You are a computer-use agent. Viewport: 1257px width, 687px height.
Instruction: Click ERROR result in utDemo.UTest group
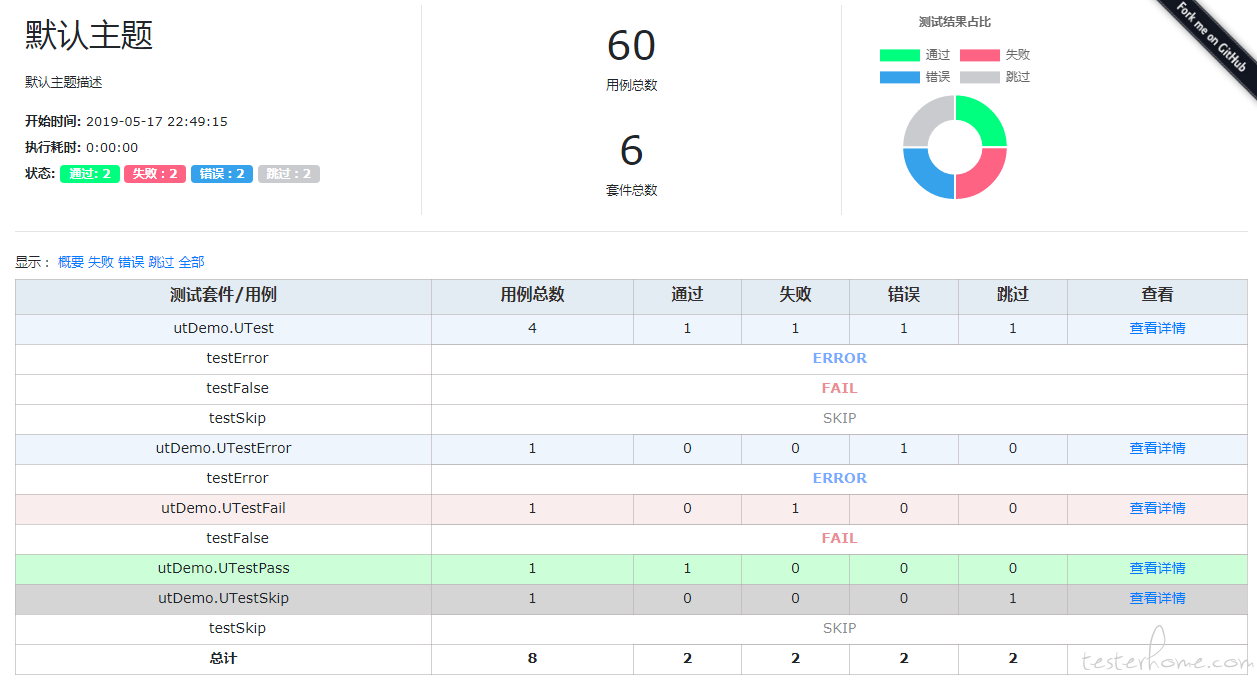(839, 358)
